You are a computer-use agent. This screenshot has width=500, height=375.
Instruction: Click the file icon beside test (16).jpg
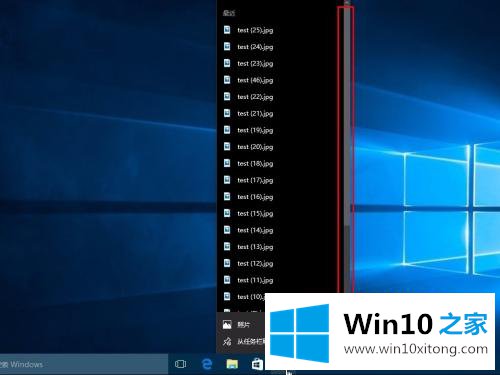click(227, 196)
